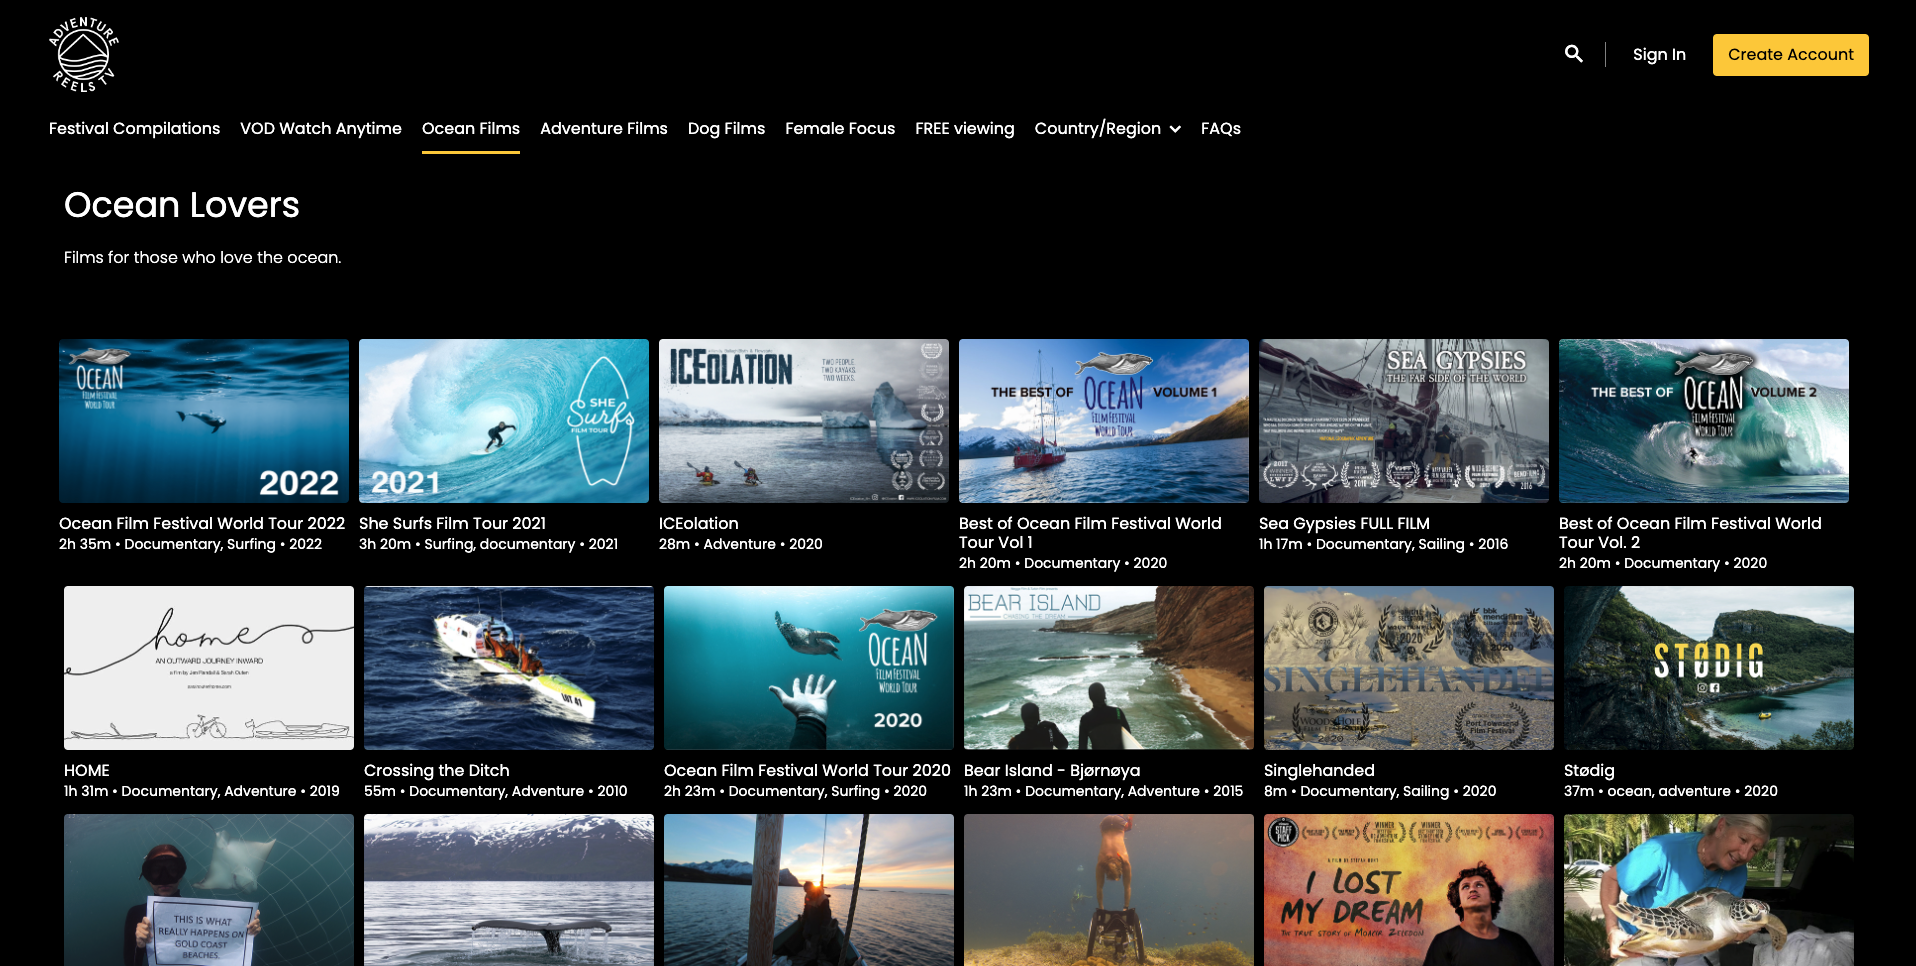Click Ocean Film Festival World Tour 2022 title
The width and height of the screenshot is (1916, 966).
pyautogui.click(x=202, y=523)
